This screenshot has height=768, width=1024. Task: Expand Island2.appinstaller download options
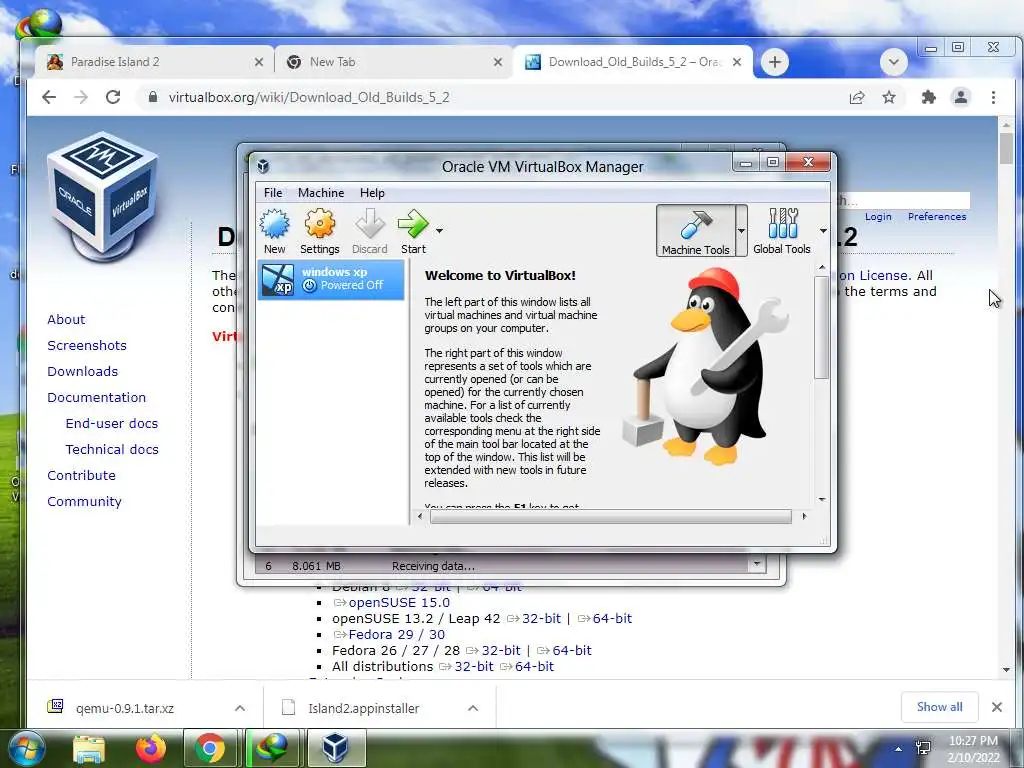point(473,708)
